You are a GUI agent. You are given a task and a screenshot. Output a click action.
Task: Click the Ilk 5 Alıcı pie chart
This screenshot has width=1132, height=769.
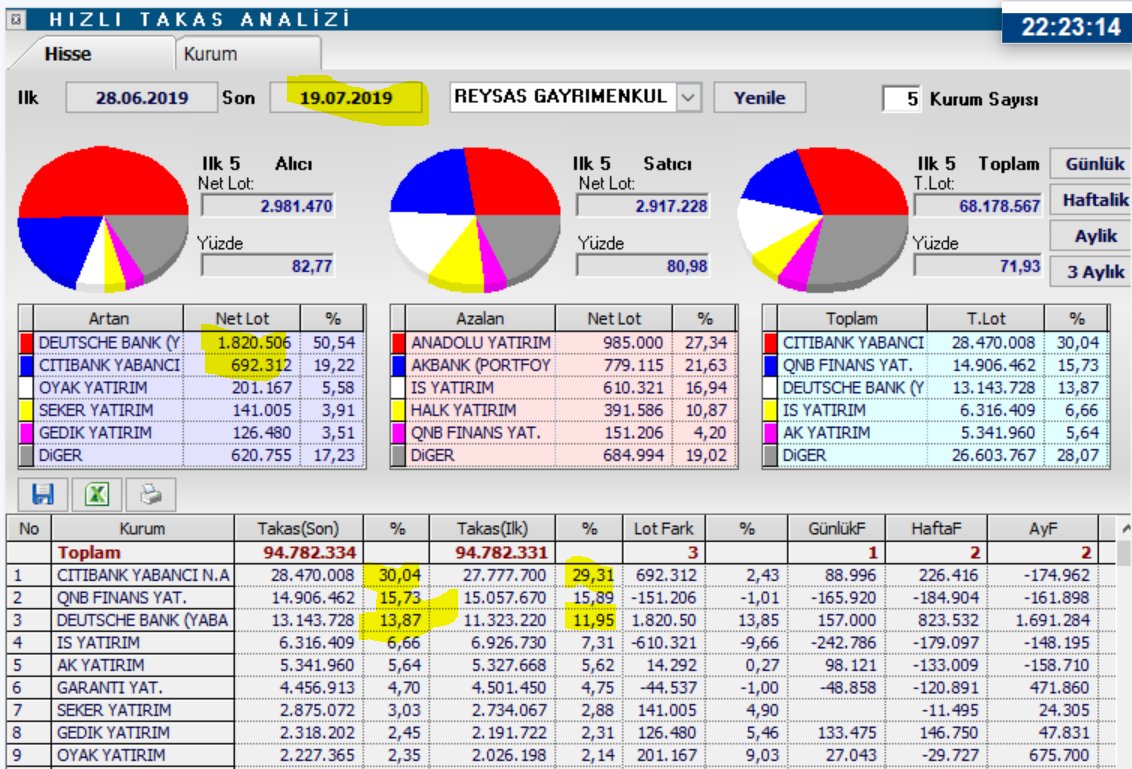103,219
